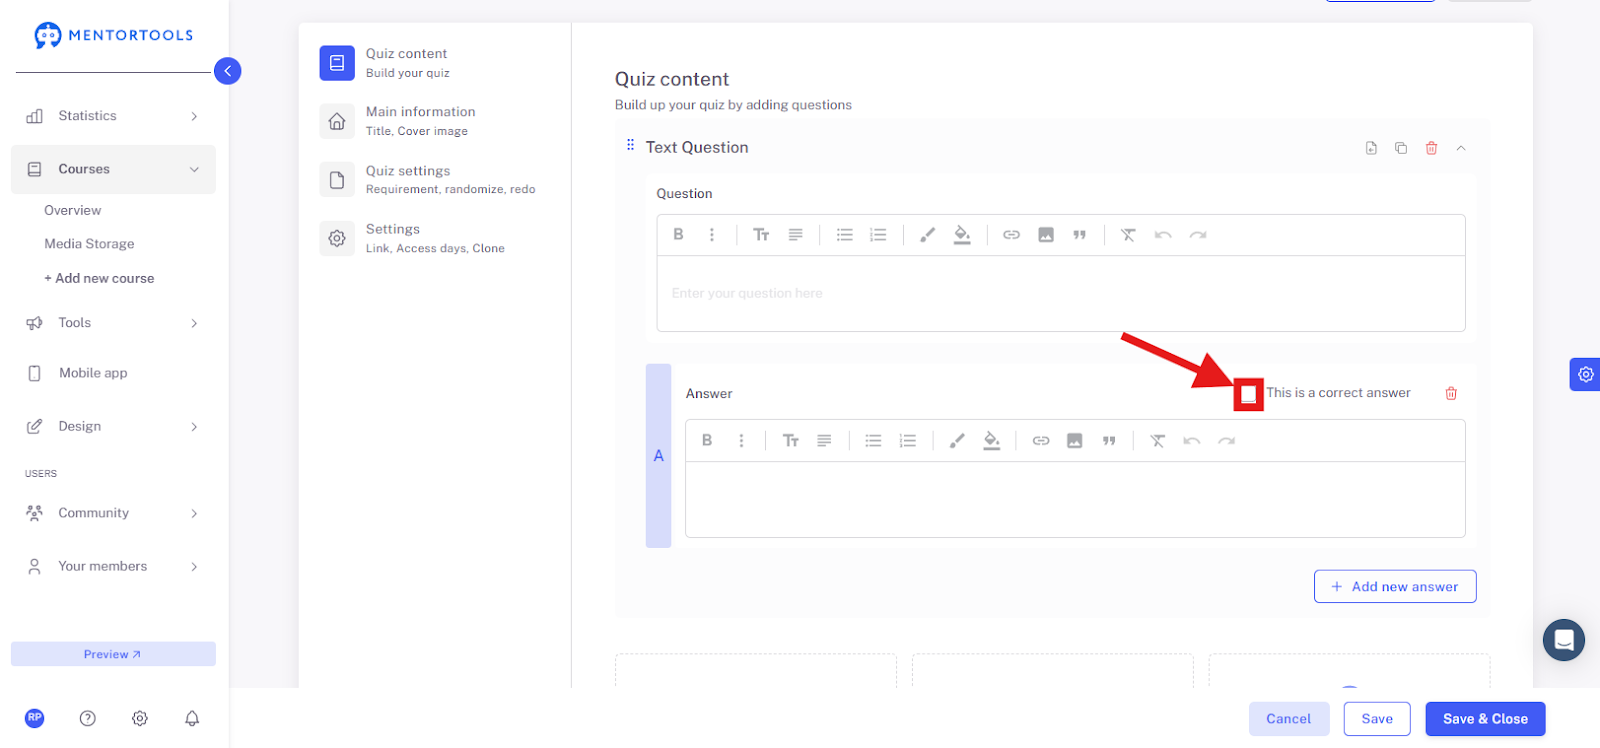Click the file icon on Text Question header
Screen dimensions: 1600x748
point(1371,148)
